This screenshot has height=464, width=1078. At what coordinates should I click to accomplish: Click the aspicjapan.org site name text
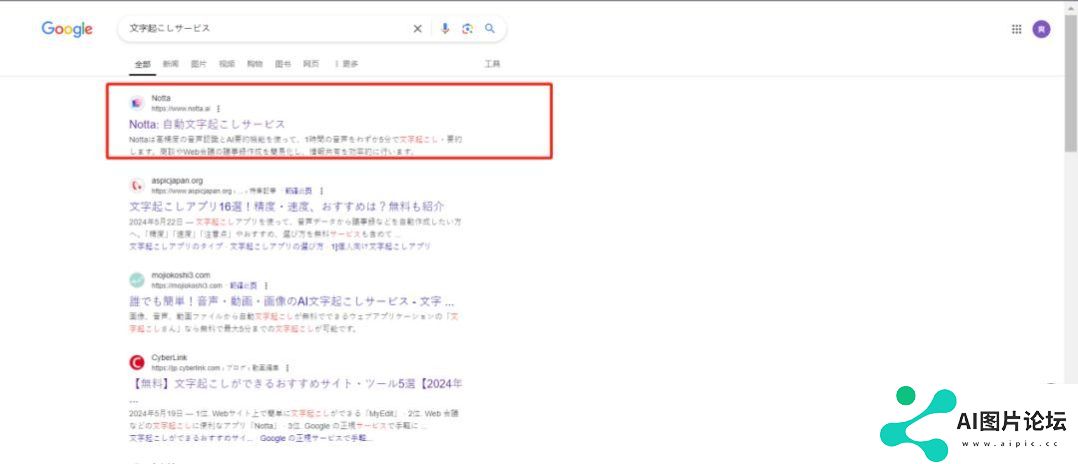(177, 181)
